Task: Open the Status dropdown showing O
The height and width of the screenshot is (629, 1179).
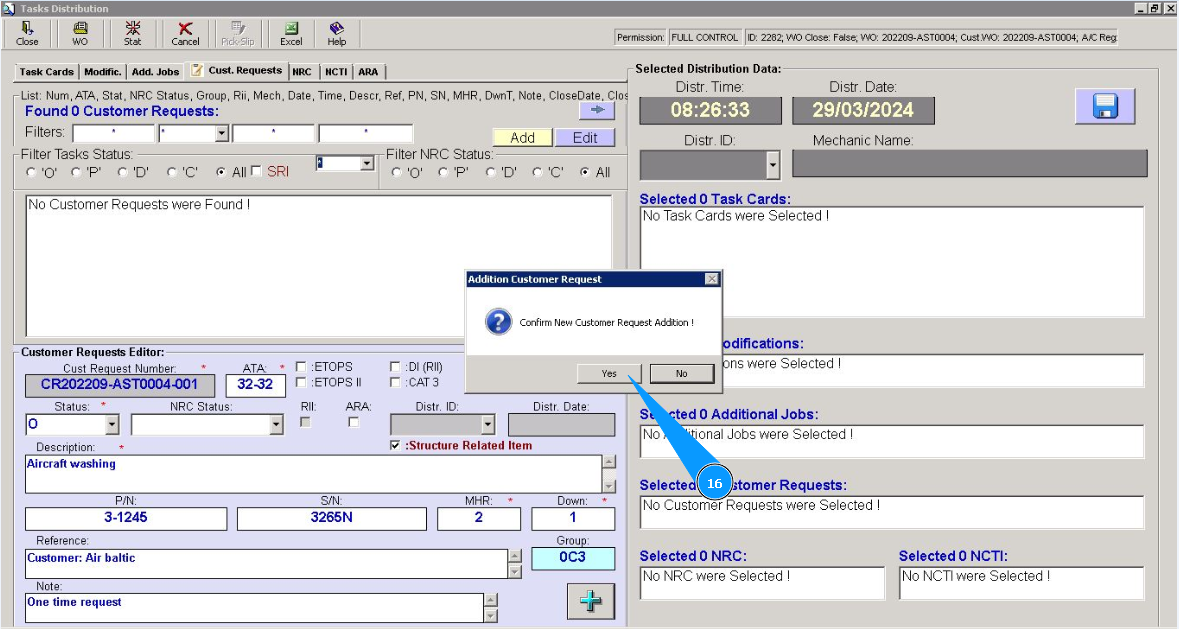Action: tap(112, 425)
